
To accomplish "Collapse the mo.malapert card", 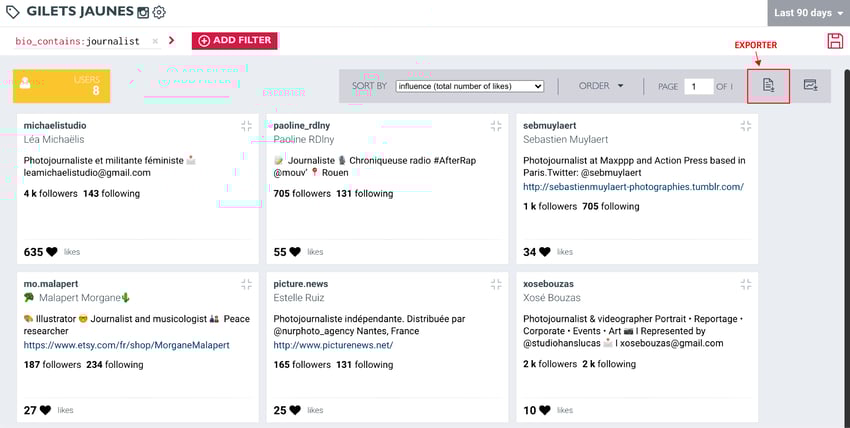I will pyautogui.click(x=247, y=284).
